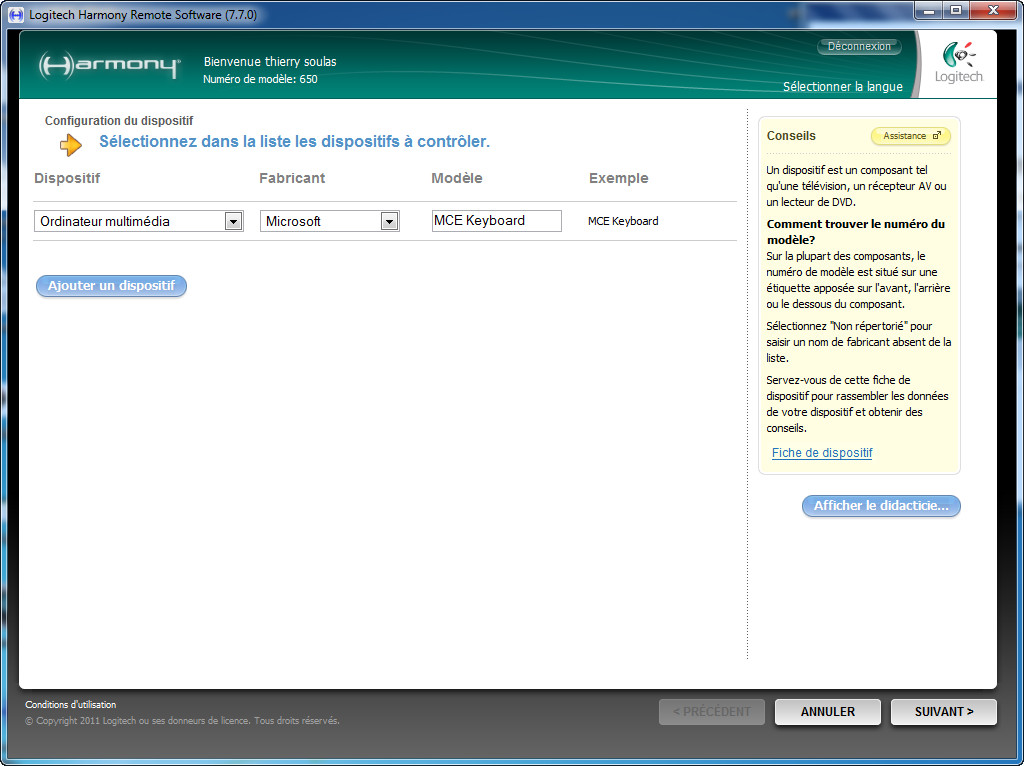
Task: Minimize the Harmony Remote Software window
Action: (x=928, y=12)
